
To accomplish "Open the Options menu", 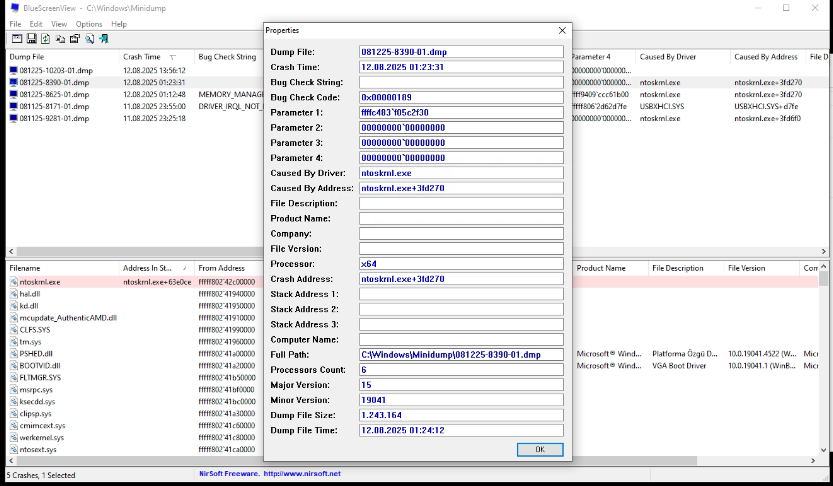I will [89, 24].
